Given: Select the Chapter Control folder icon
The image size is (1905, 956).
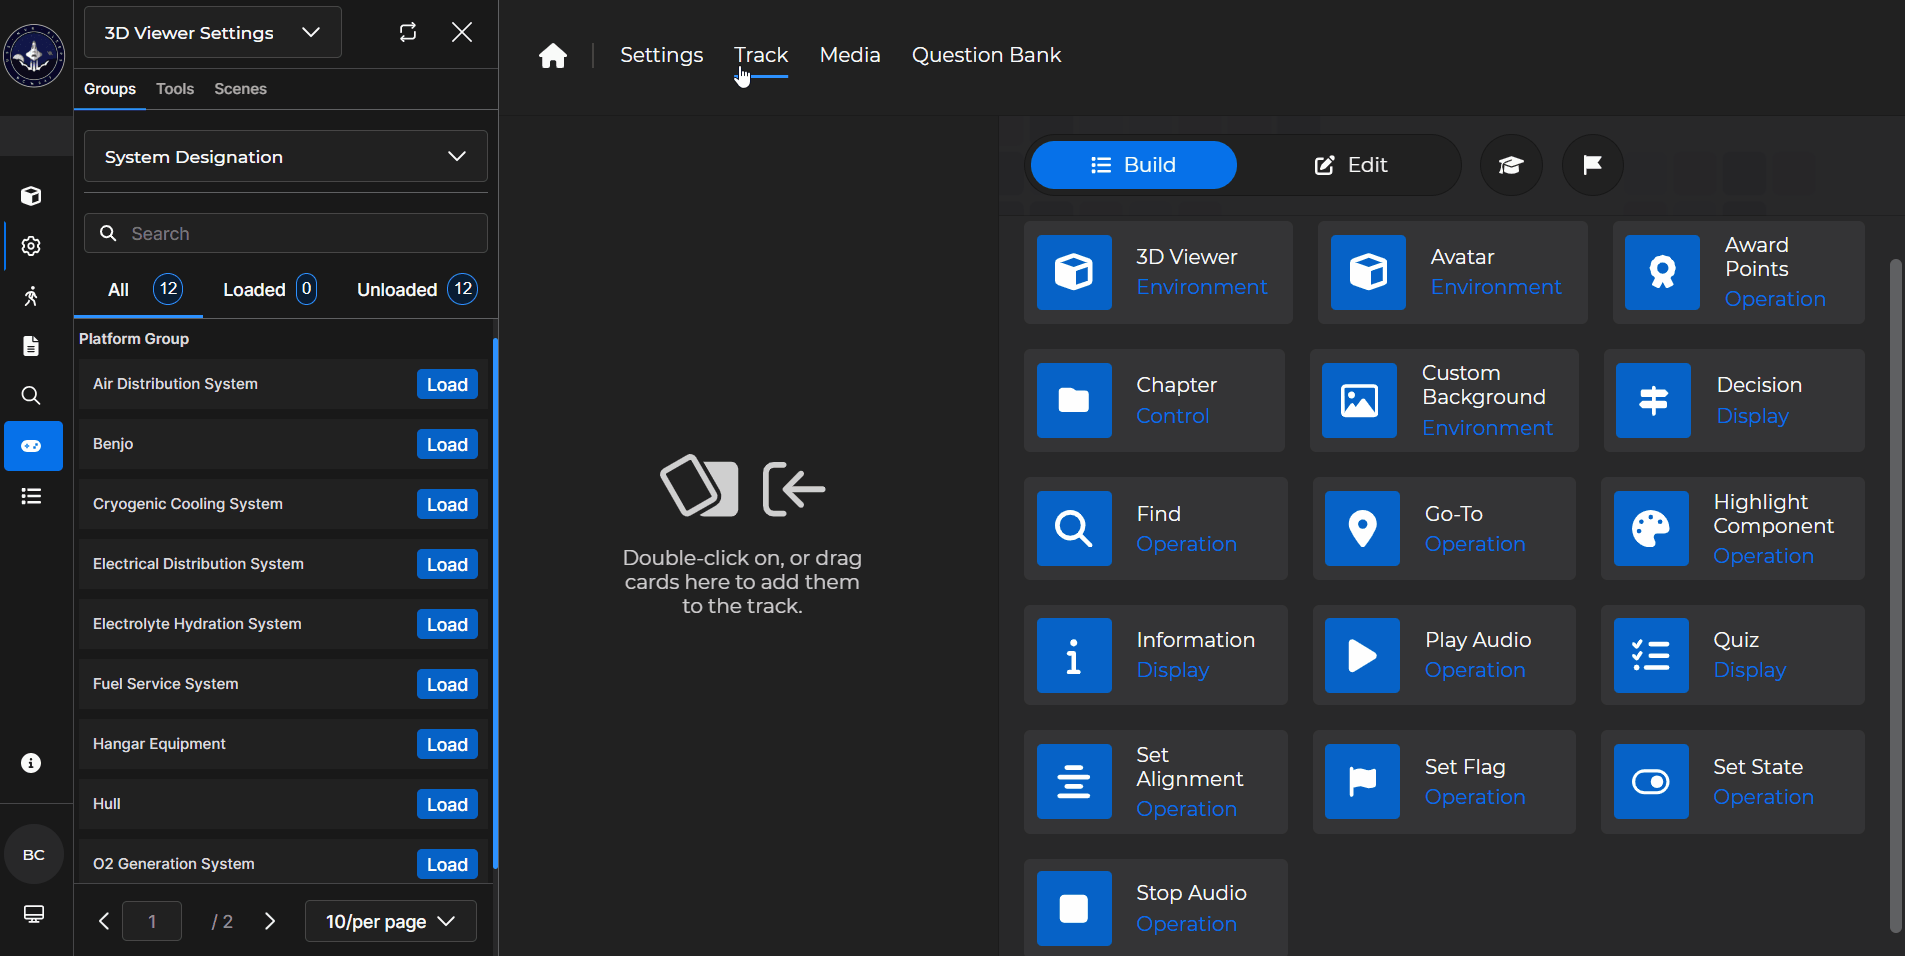Looking at the screenshot, I should [1074, 400].
